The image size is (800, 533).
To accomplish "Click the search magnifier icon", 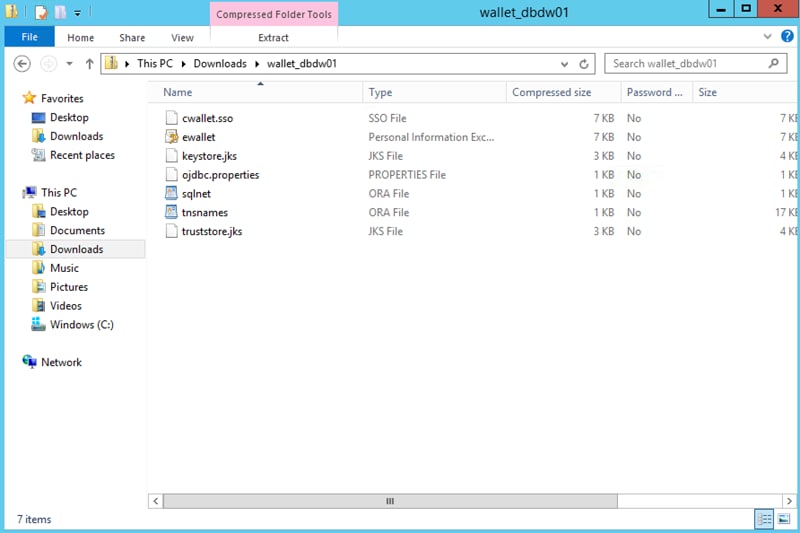I will pyautogui.click(x=773, y=63).
